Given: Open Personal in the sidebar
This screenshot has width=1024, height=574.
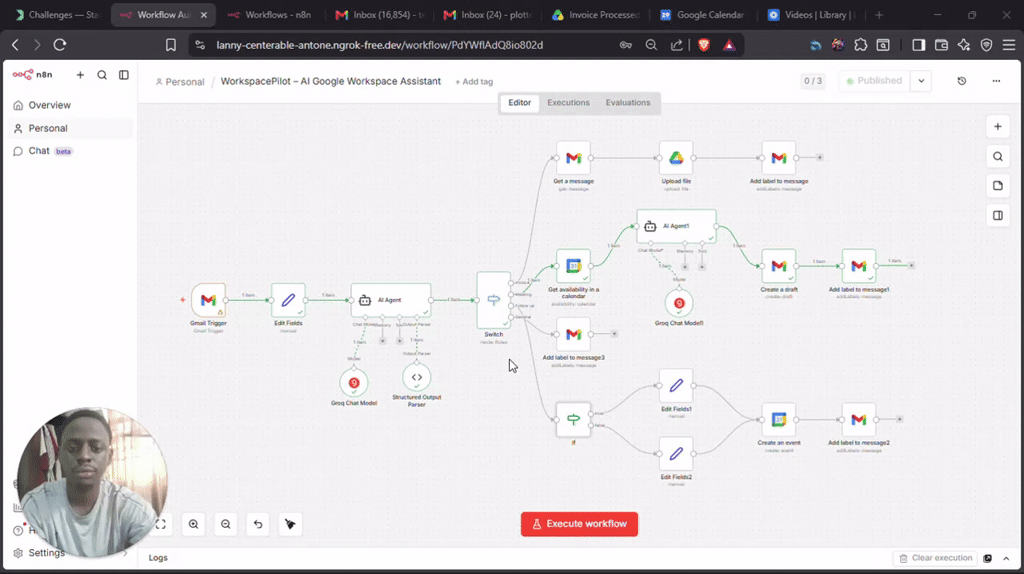Looking at the screenshot, I should point(69,128).
